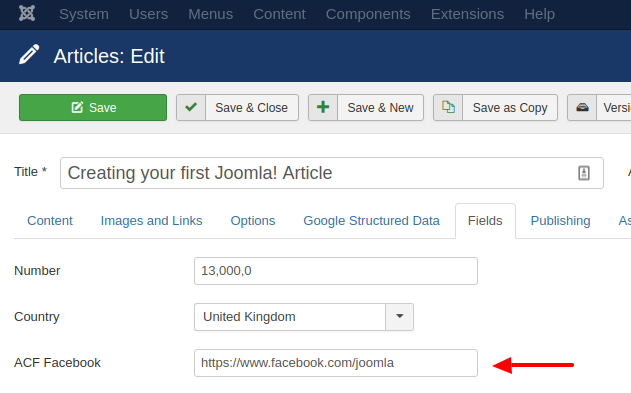Switch to the Google Structured Data tab
Image resolution: width=631 pixels, height=393 pixels.
click(371, 221)
